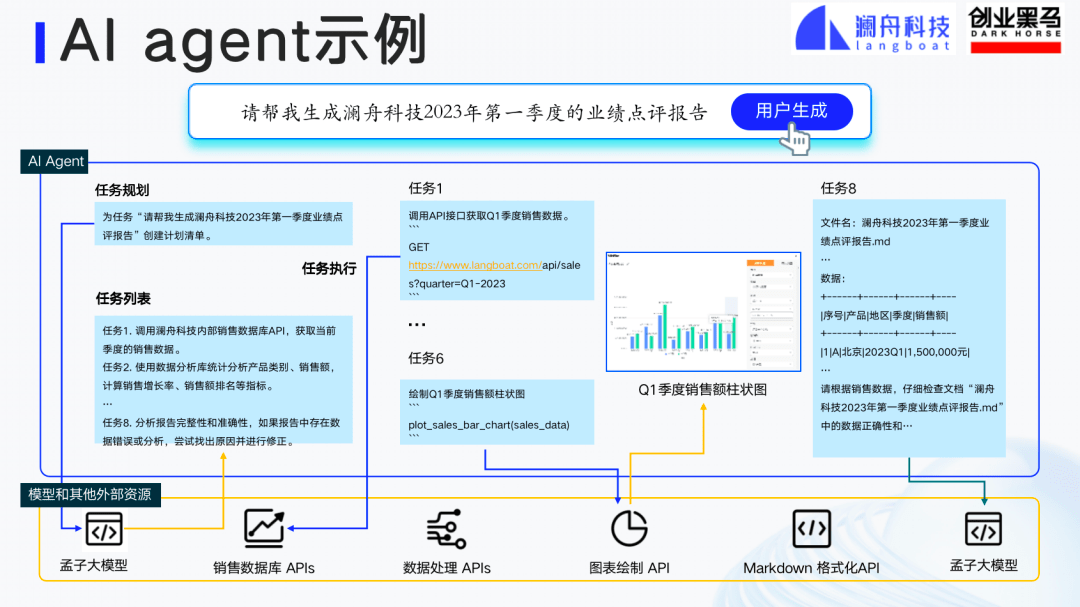Click the 图表绘制 API pie chart icon
Viewport: 1080px width, 607px height.
(629, 528)
